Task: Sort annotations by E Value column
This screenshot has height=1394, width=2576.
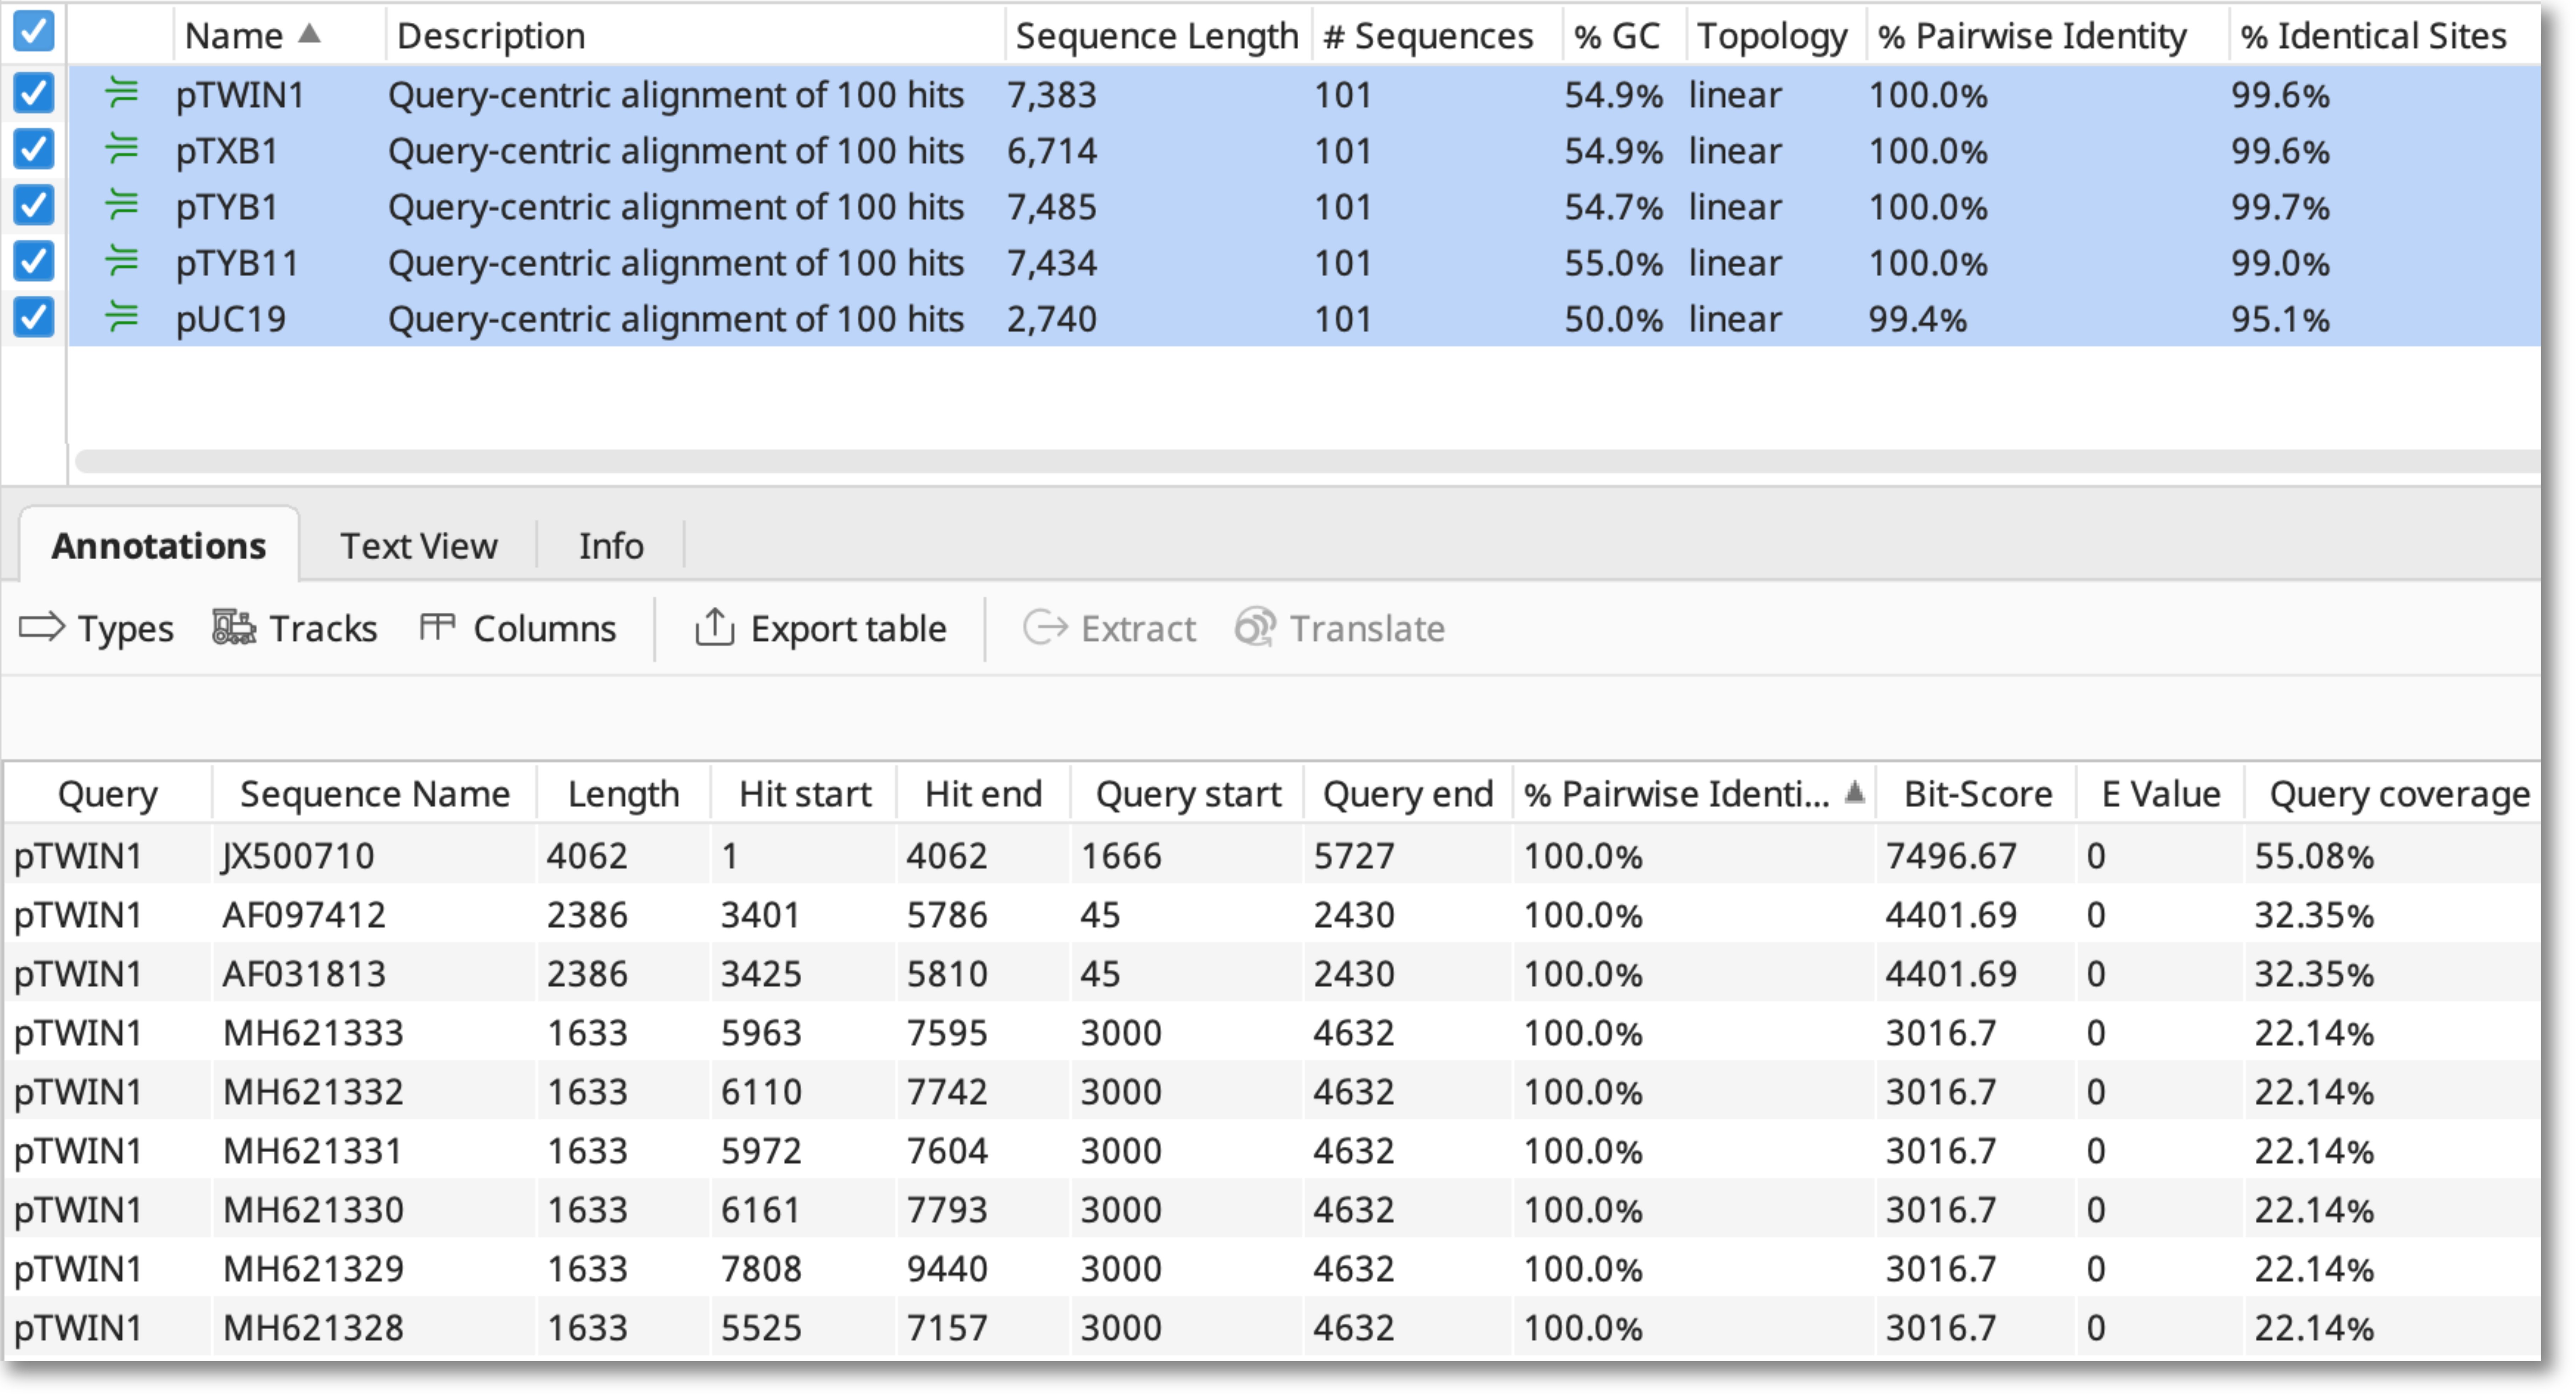Action: (2160, 794)
